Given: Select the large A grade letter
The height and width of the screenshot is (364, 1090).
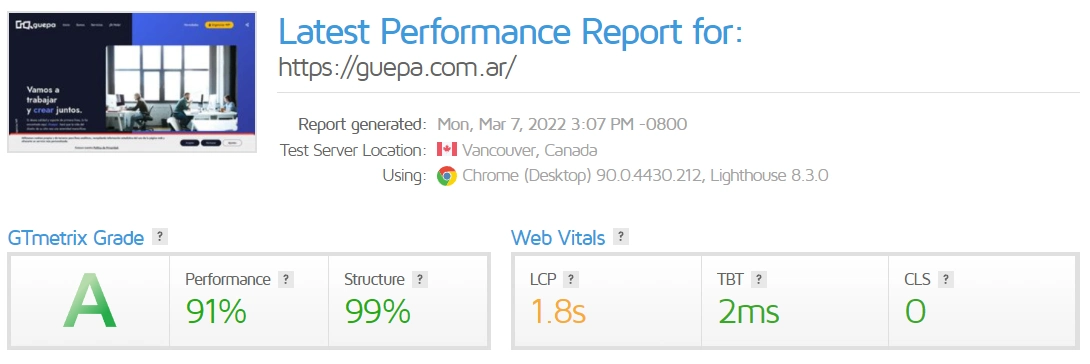Looking at the screenshot, I should 89,301.
